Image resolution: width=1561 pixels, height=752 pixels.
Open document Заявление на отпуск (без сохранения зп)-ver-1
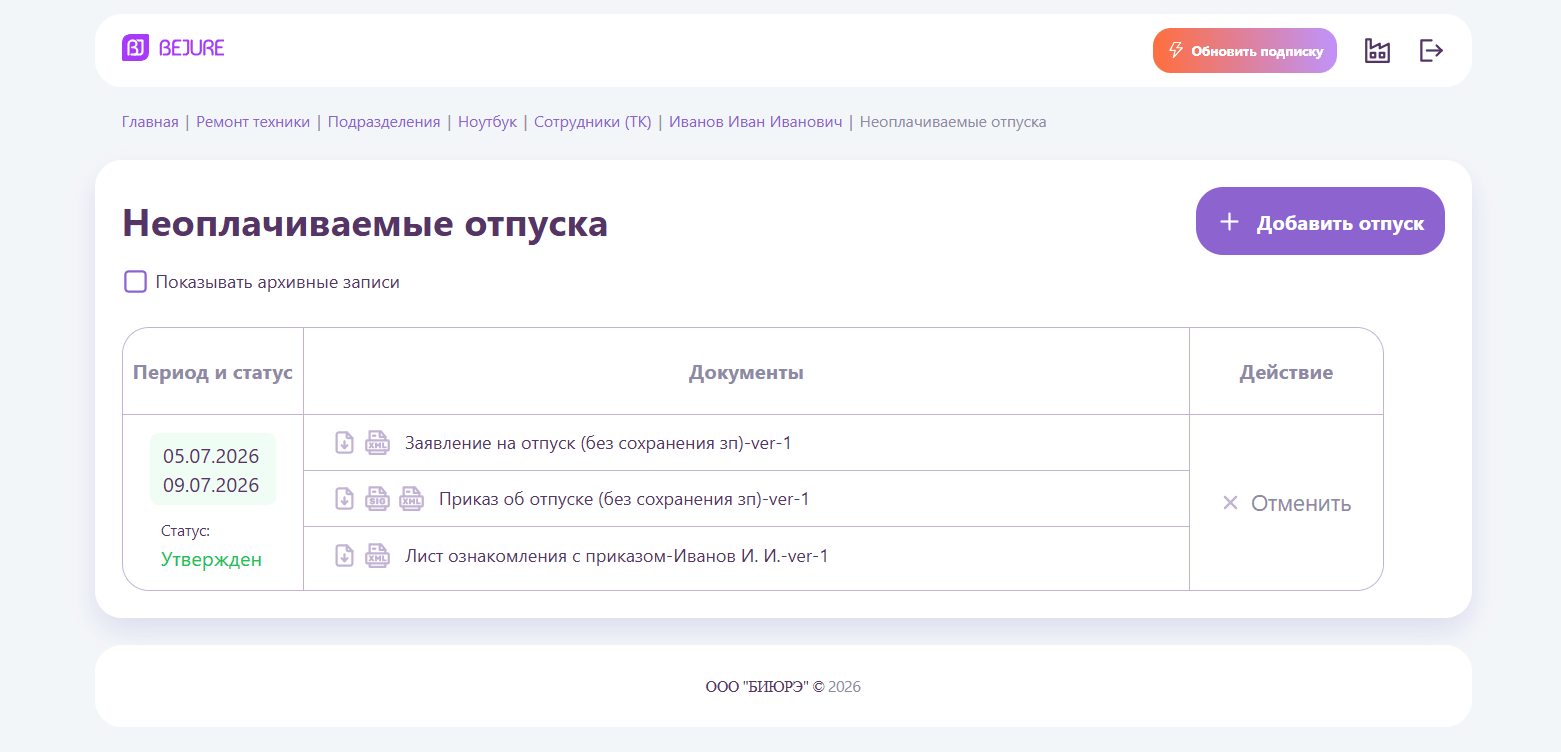[x=598, y=443]
